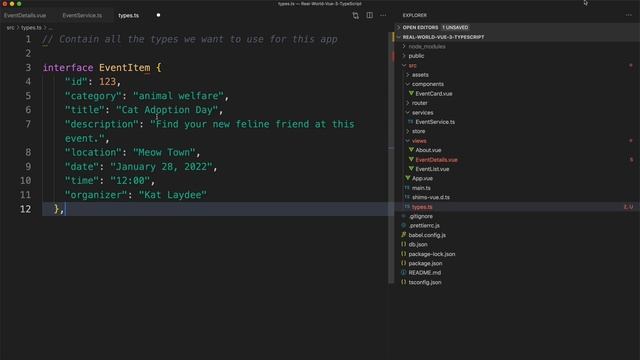Open EventCard.vue in the explorer

coord(433,93)
